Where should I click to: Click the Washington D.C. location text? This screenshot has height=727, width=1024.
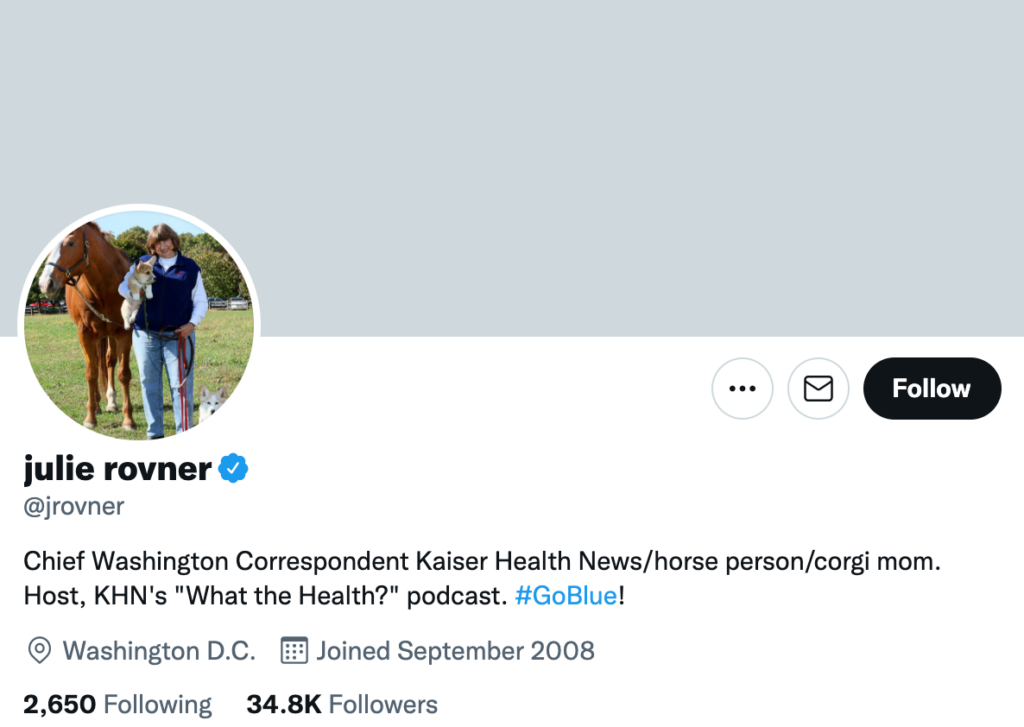pos(159,651)
